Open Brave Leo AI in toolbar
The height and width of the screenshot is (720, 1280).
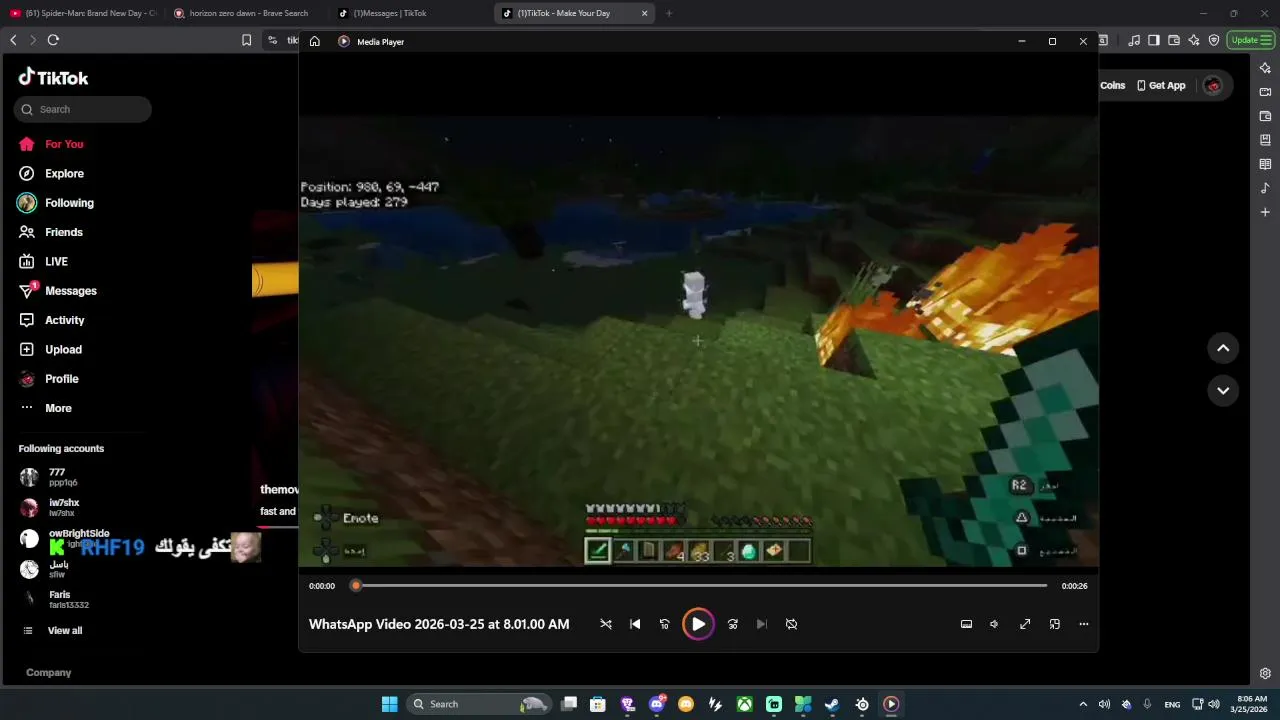point(1194,40)
